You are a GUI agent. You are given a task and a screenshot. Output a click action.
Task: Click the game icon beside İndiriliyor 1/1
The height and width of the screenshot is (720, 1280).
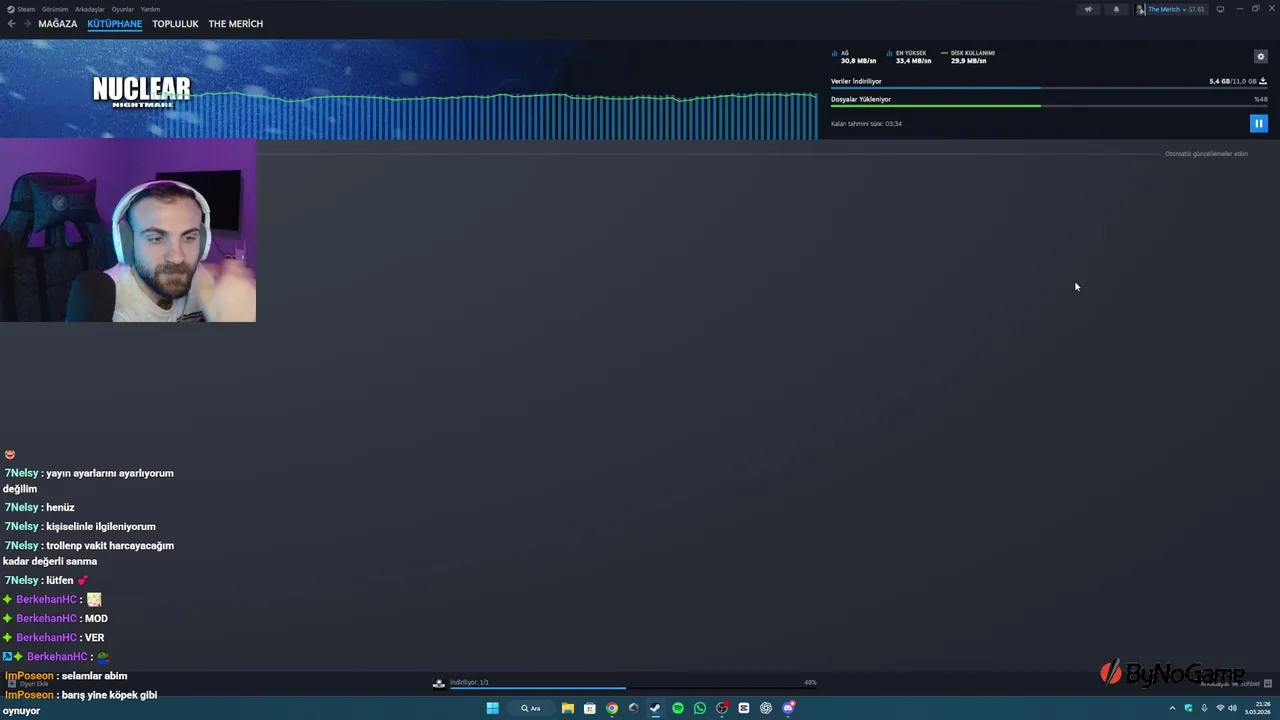438,684
